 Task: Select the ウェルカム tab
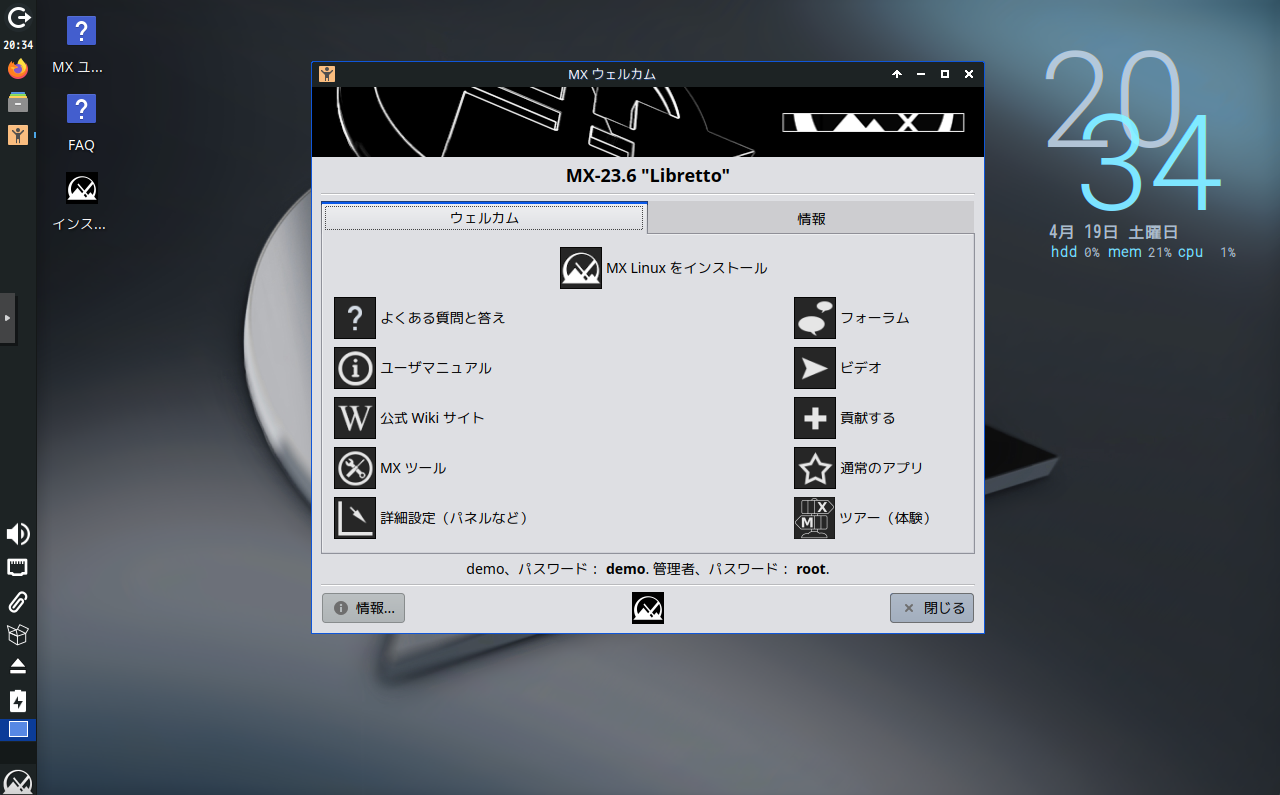[x=484, y=218]
